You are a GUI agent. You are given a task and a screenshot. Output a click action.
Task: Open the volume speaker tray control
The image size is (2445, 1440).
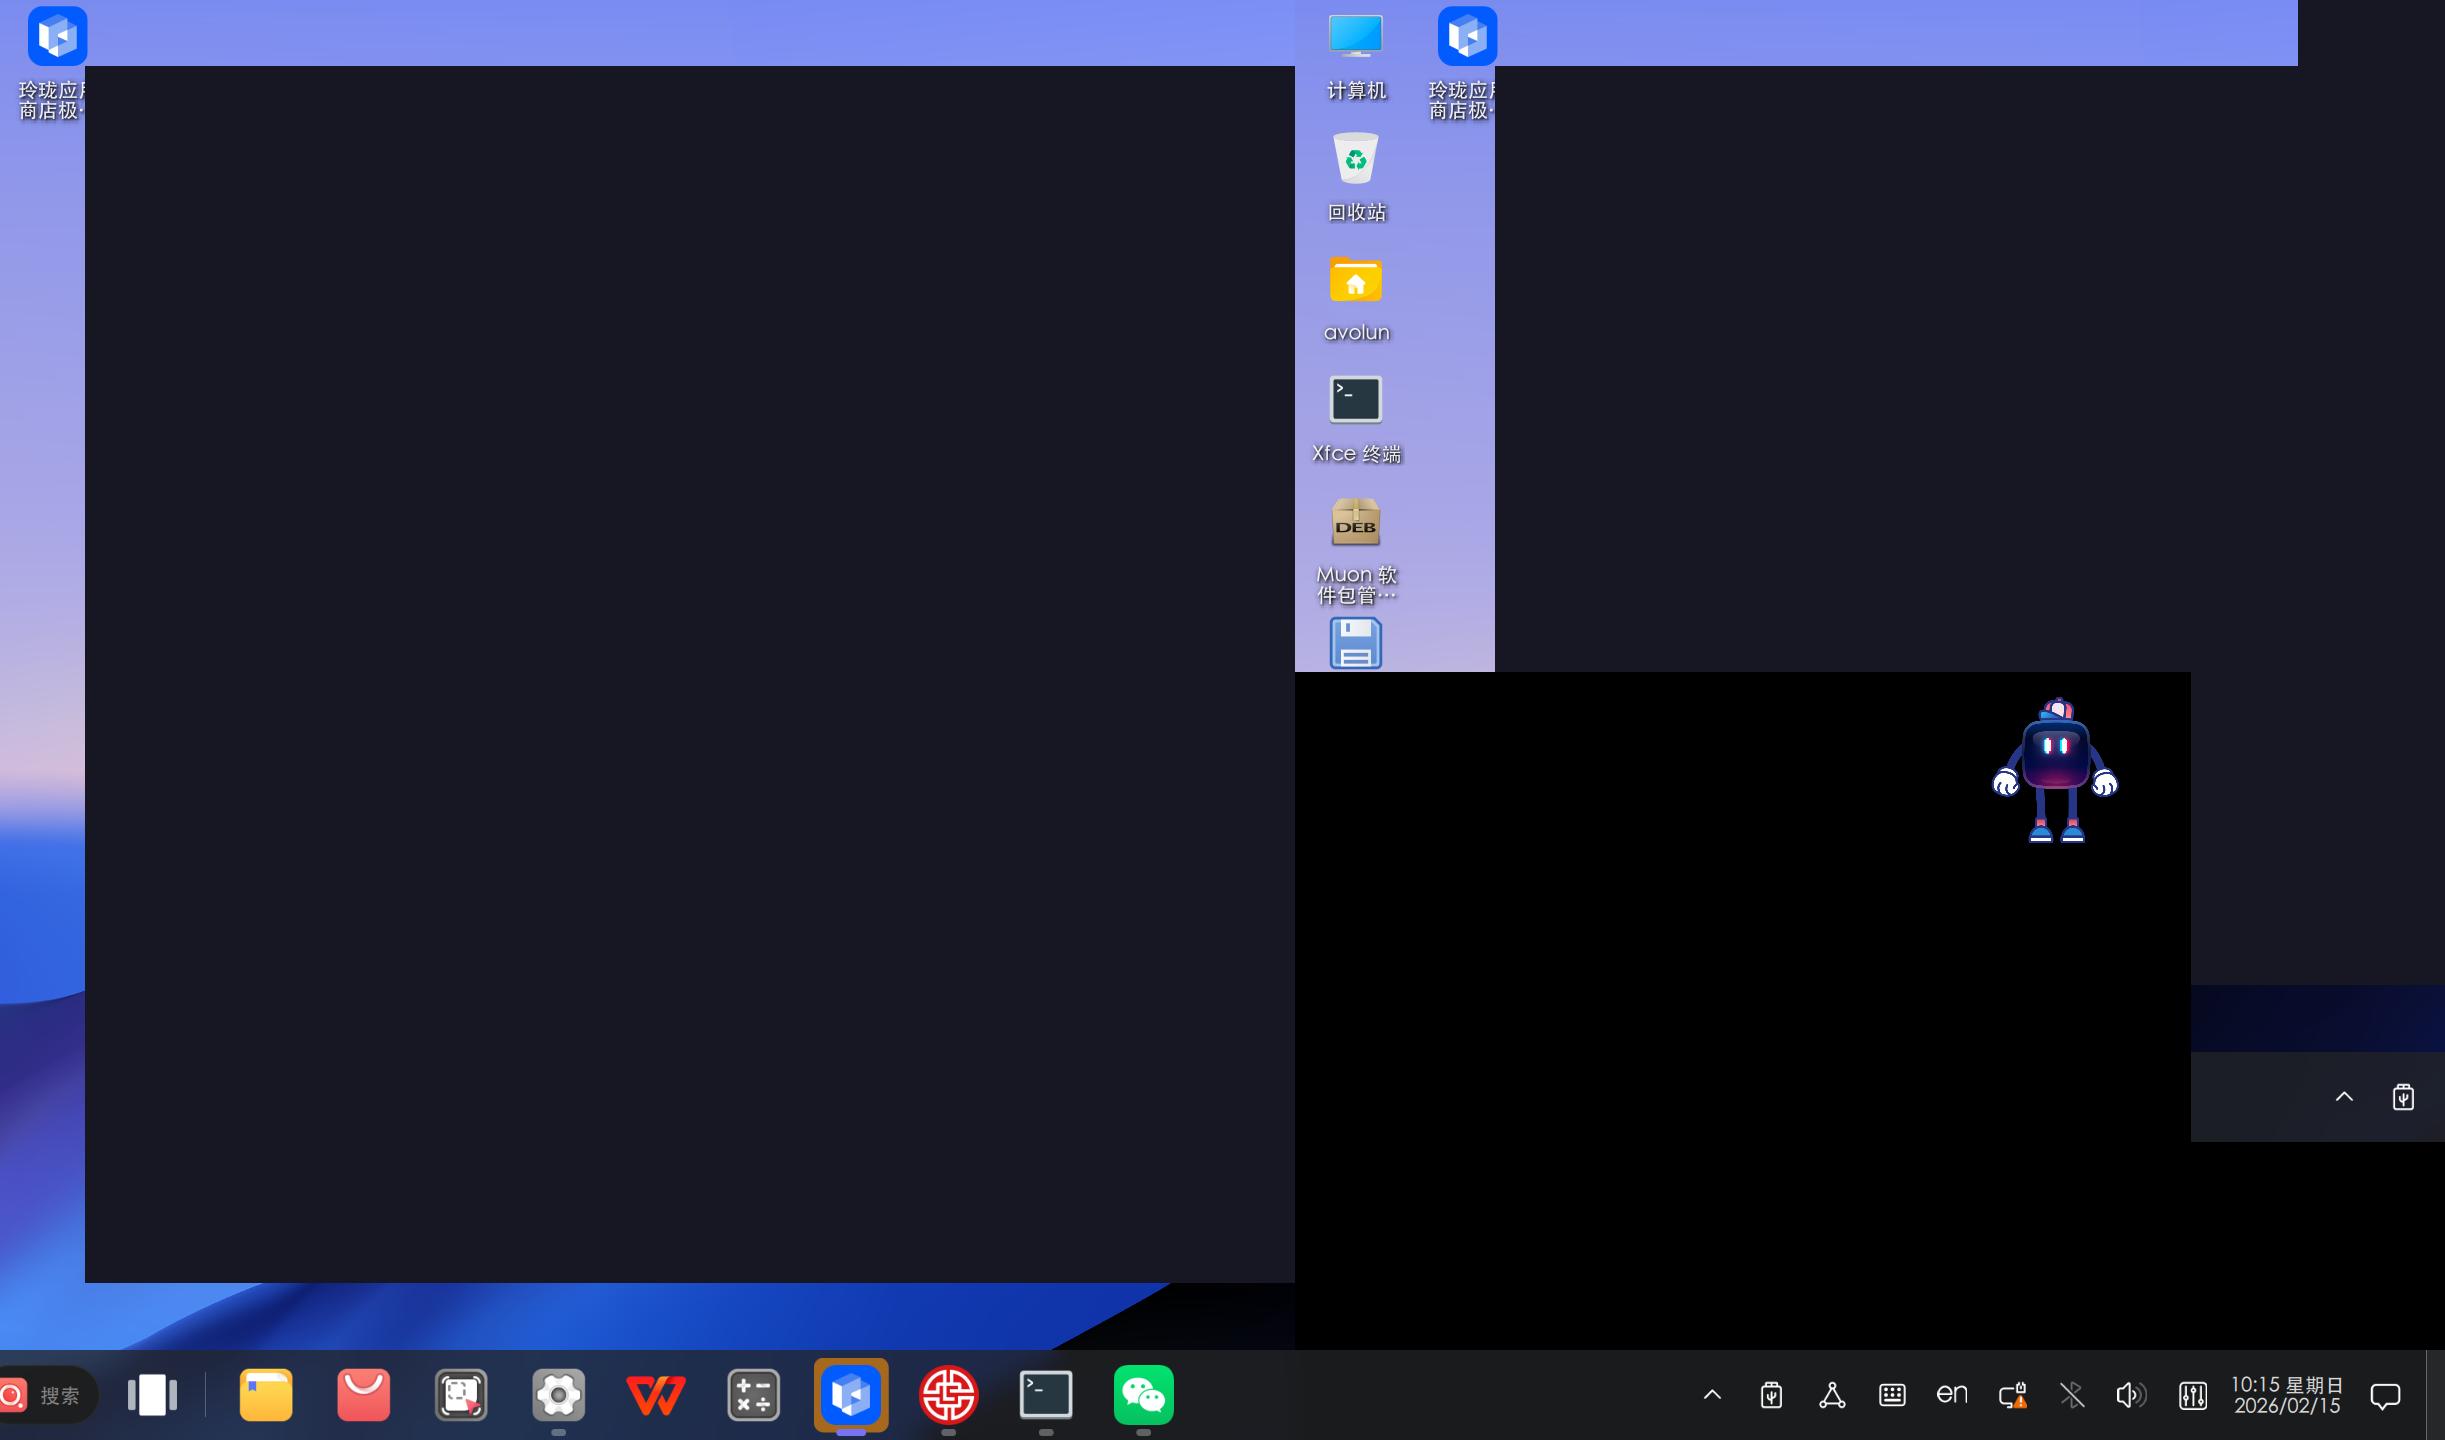(2131, 1395)
